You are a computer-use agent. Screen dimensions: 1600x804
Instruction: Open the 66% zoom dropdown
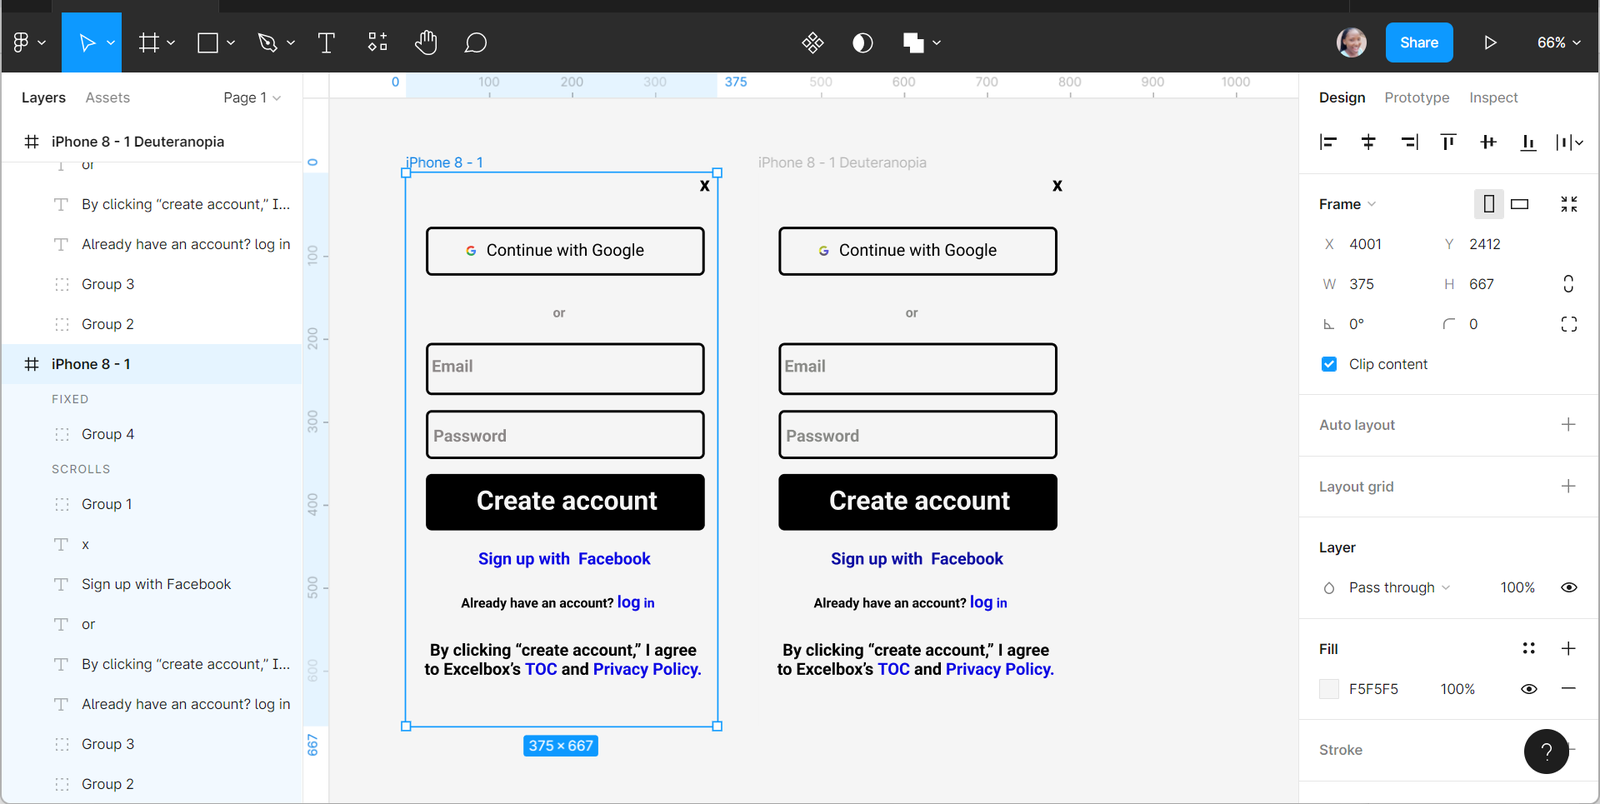[x=1558, y=43]
